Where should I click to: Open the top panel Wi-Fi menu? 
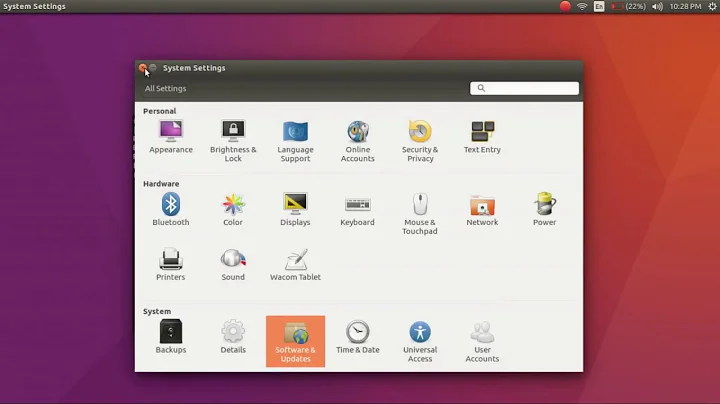[582, 7]
